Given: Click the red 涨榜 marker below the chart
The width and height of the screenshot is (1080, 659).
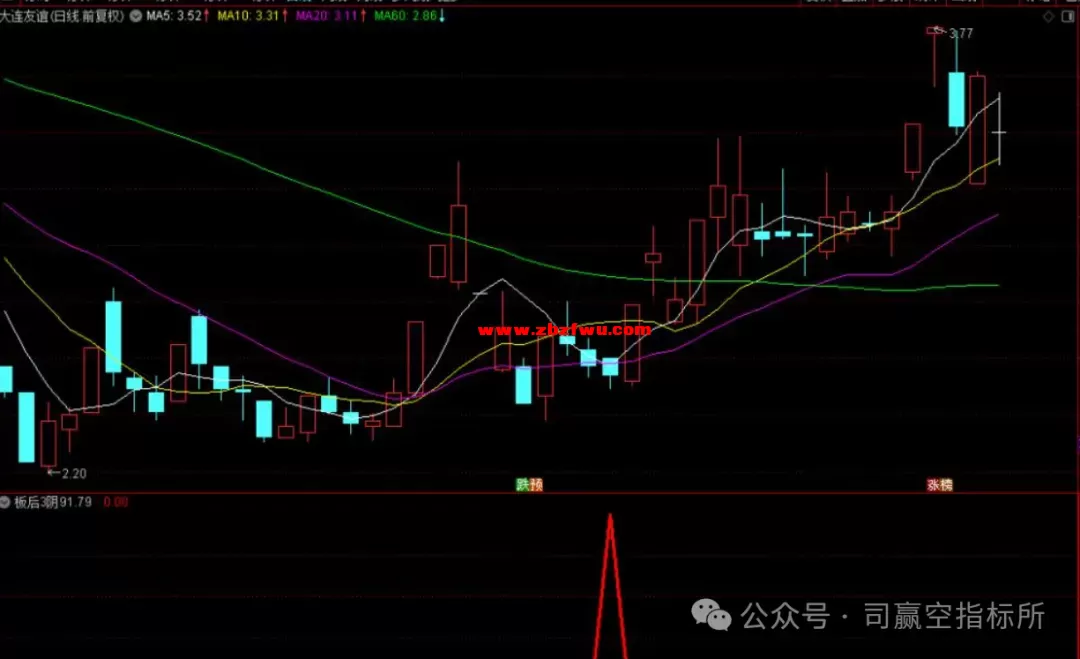Looking at the screenshot, I should tap(939, 485).
